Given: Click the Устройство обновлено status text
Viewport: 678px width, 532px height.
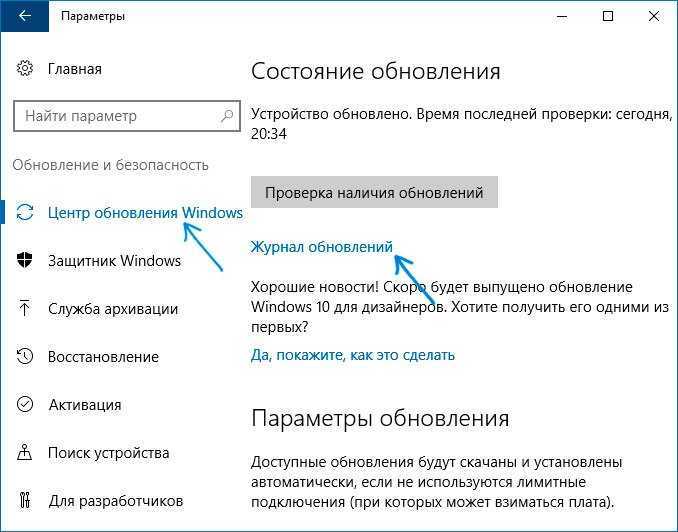Looking at the screenshot, I should coord(461,124).
